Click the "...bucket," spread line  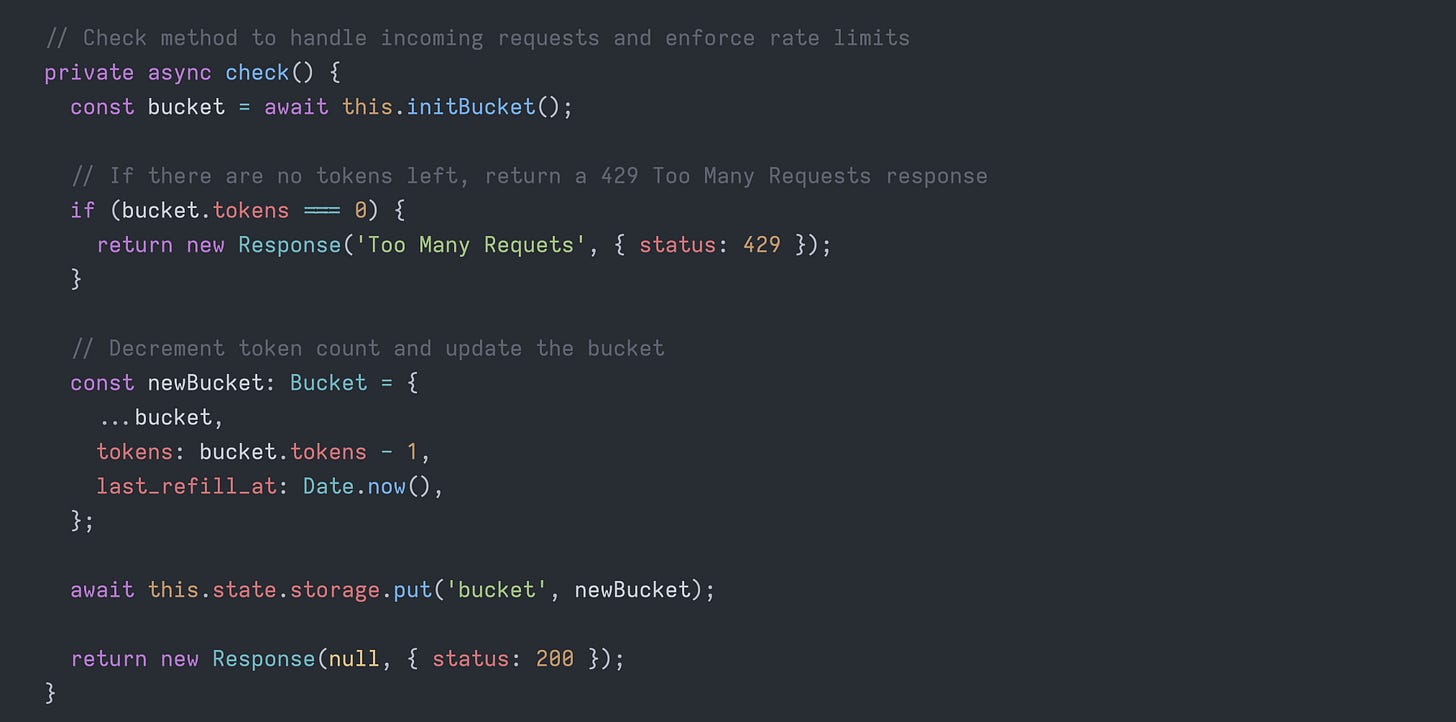(x=160, y=417)
